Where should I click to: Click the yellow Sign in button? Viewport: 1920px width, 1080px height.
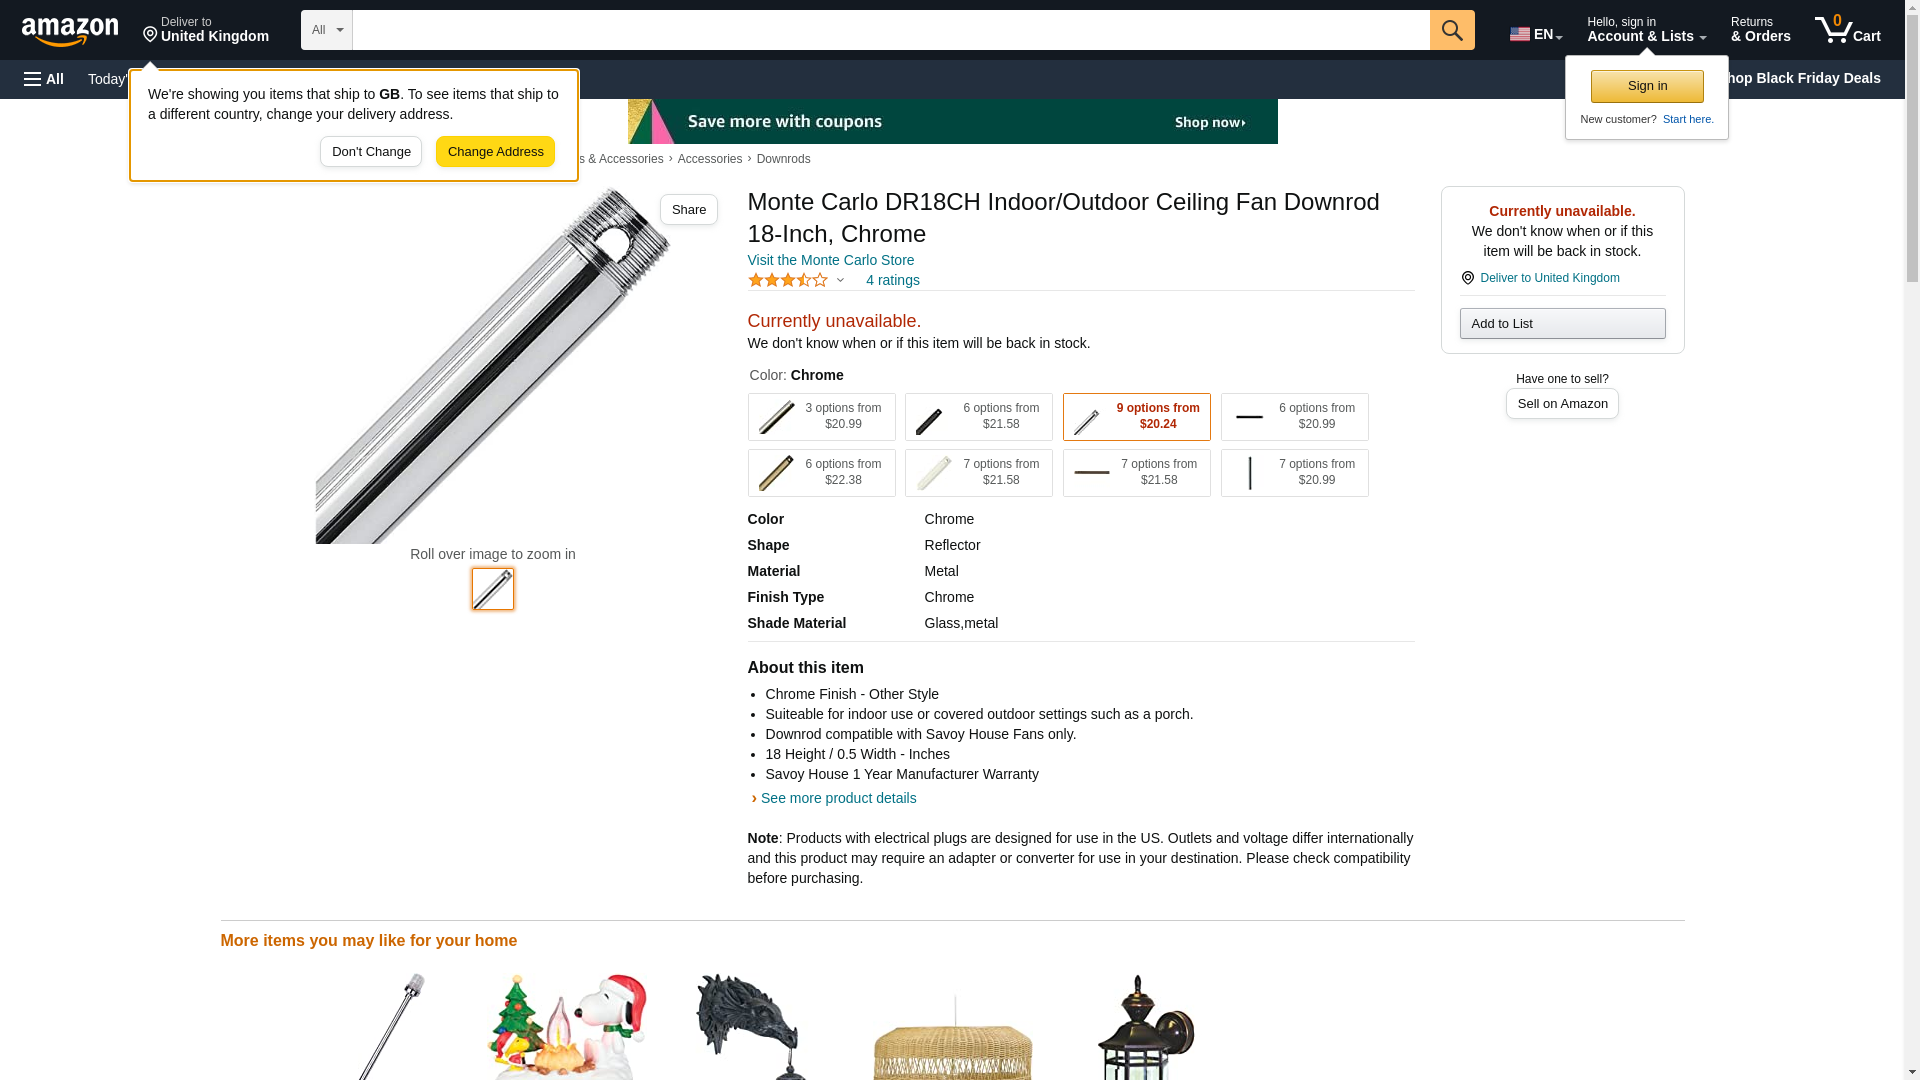click(x=1647, y=86)
